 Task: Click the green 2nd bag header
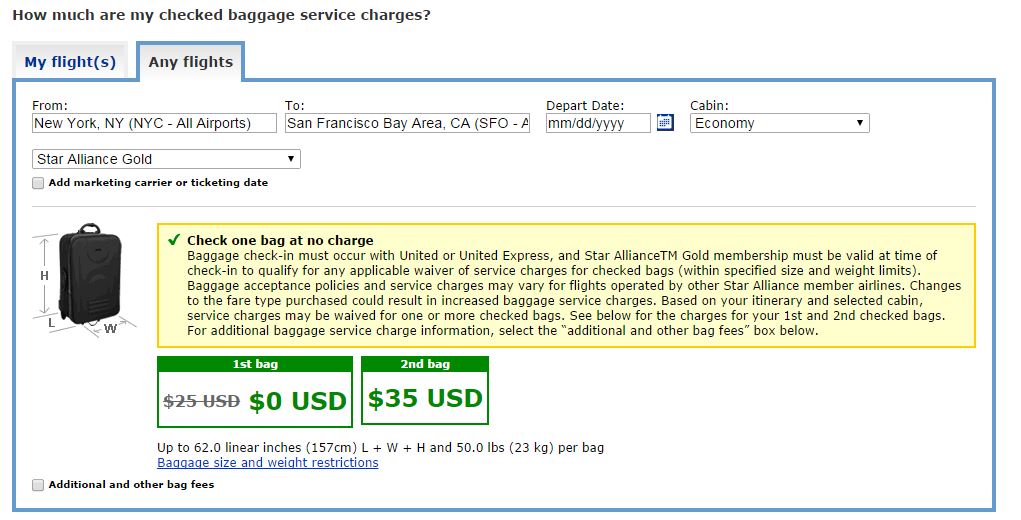(425, 365)
